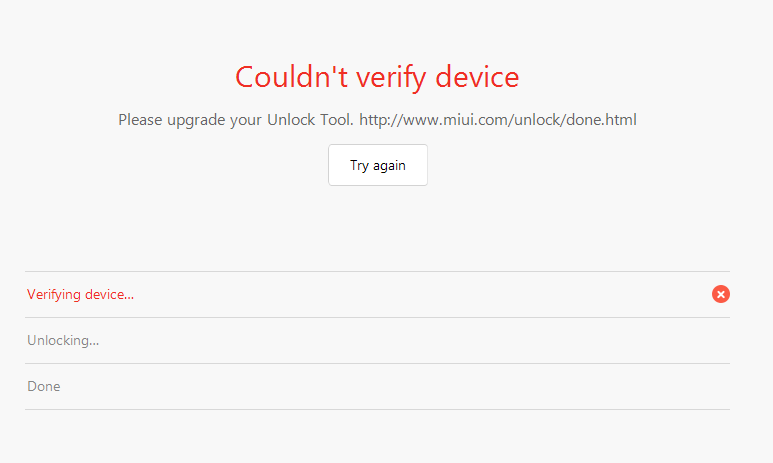Click the word "Verifying" in the red step
This screenshot has width=773, height=463.
(56, 294)
